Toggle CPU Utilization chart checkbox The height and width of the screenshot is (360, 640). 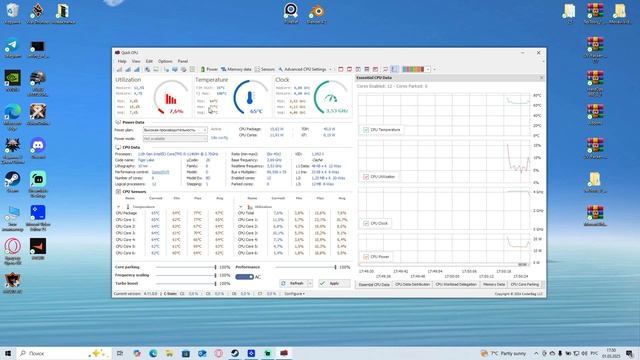[366, 177]
